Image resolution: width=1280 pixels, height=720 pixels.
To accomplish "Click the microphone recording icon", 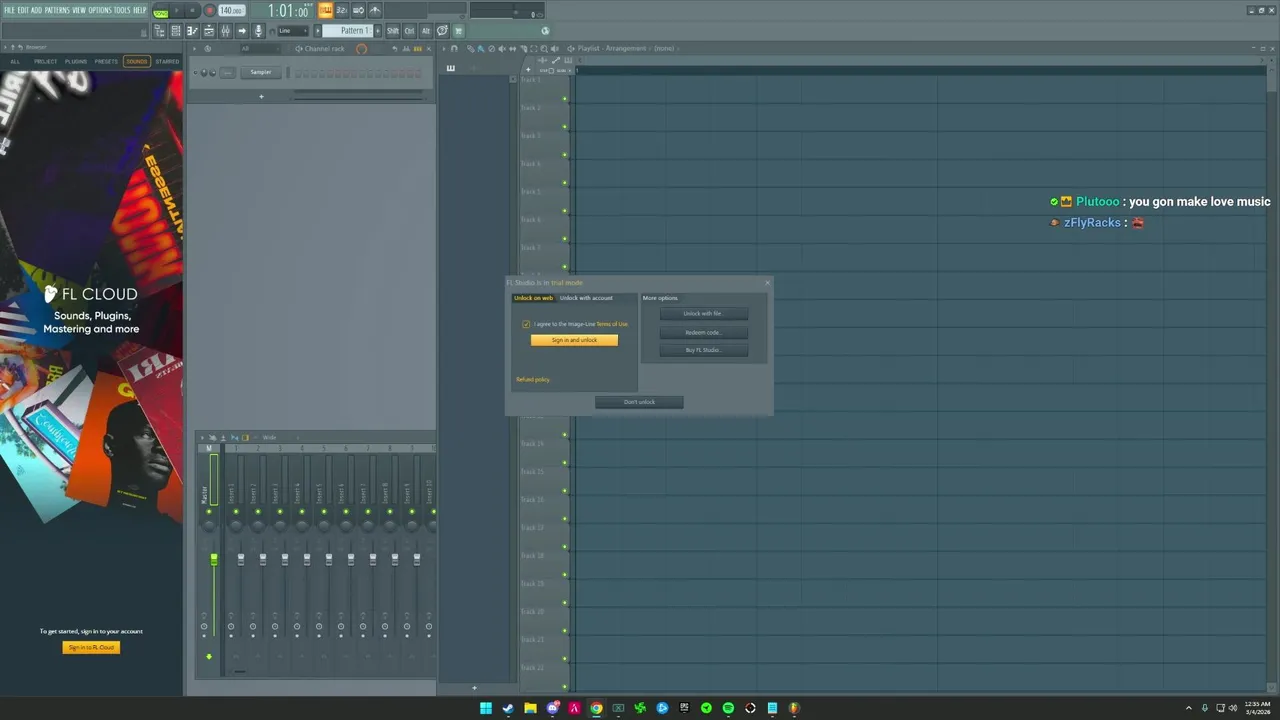I will point(258,31).
